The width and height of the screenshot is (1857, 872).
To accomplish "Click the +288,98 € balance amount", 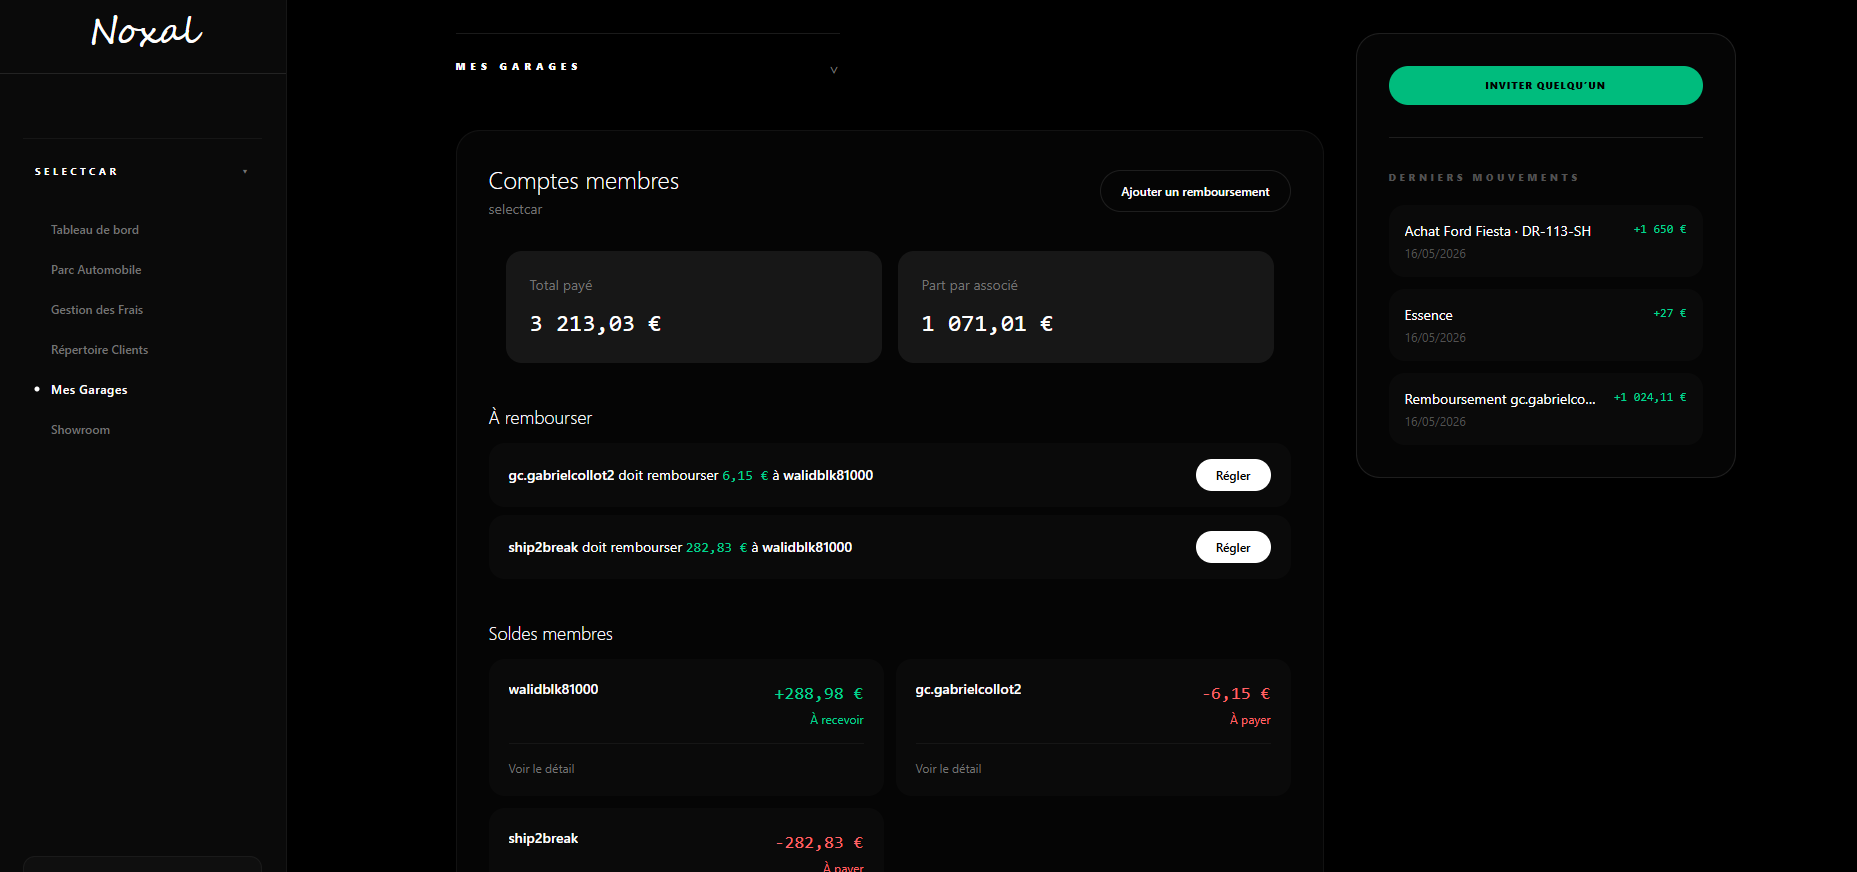I will tap(818, 694).
